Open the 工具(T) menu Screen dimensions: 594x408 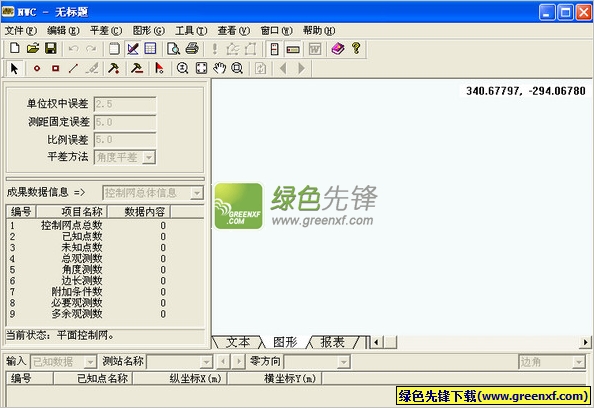point(191,31)
